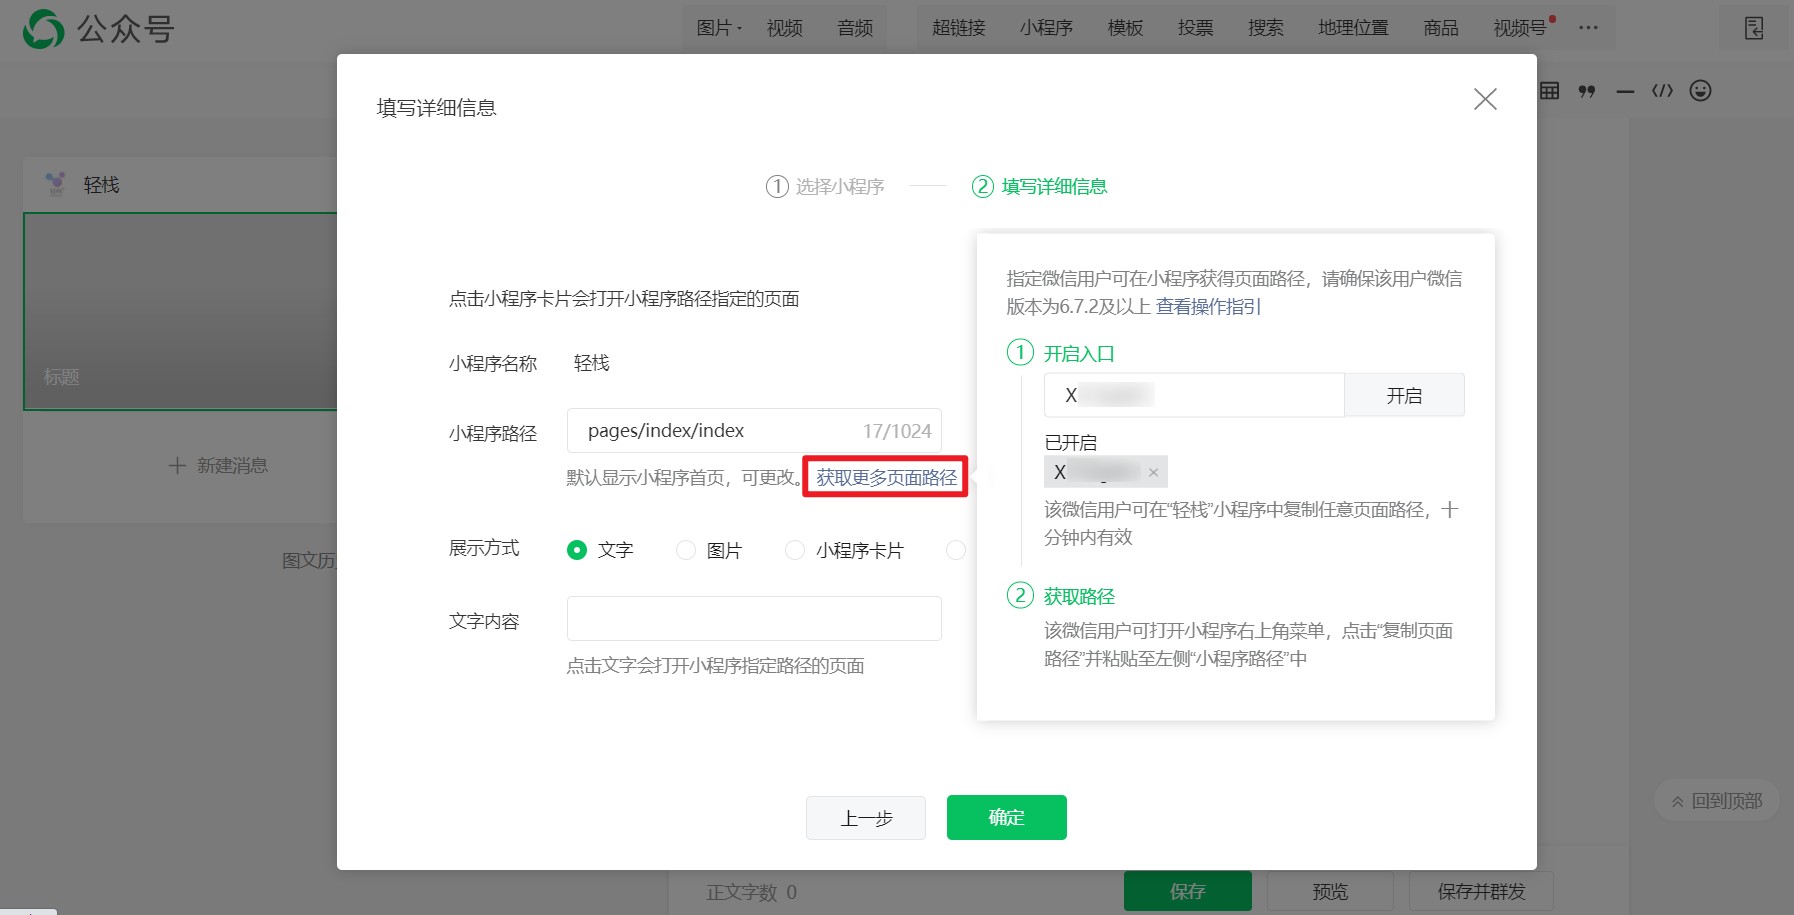The image size is (1794, 915).
Task: Insert a blockquote via the quote icon
Action: (x=1588, y=91)
